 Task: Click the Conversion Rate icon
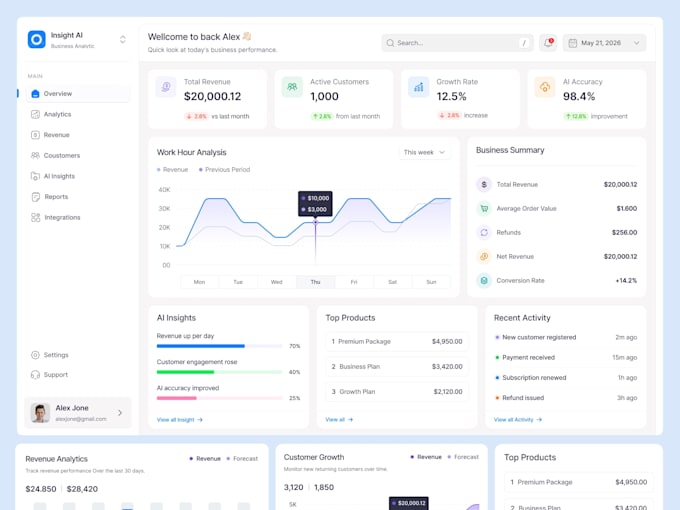(484, 281)
